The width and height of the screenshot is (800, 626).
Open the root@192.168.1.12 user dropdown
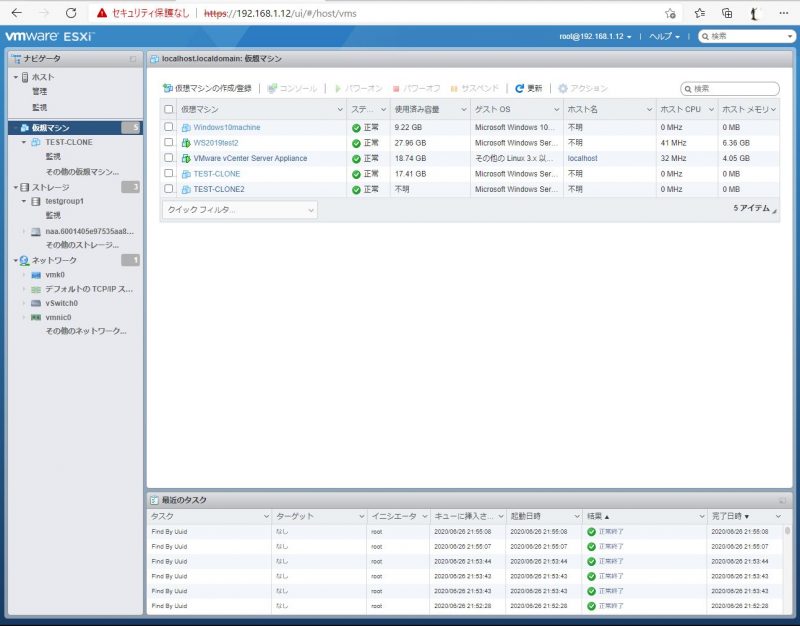point(595,37)
